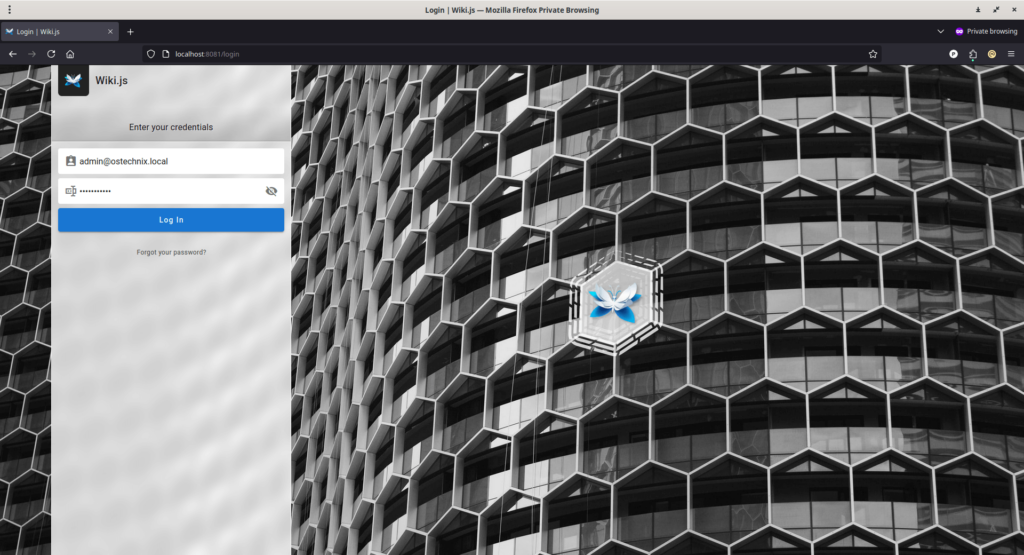This screenshot has width=1024, height=555.
Task: Bookmark this page with the star
Action: (873, 54)
